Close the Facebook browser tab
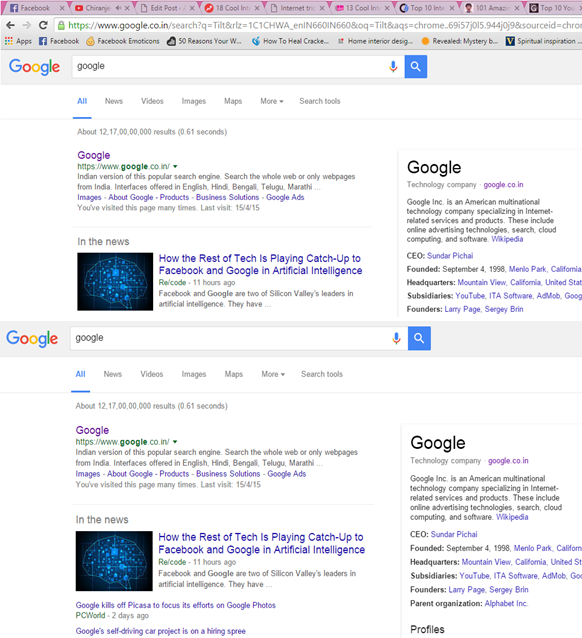This screenshot has width=582, height=638. (x=62, y=8)
